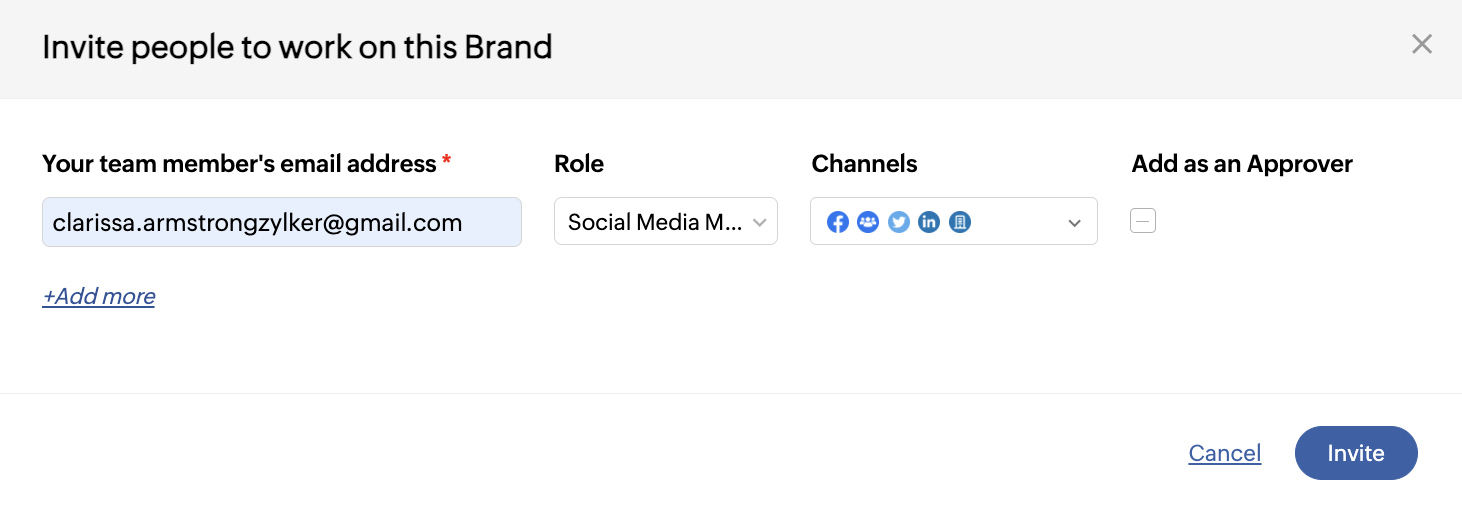Screen dimensions: 1462x508
Task: Focus the team member email field
Action: [x=281, y=222]
